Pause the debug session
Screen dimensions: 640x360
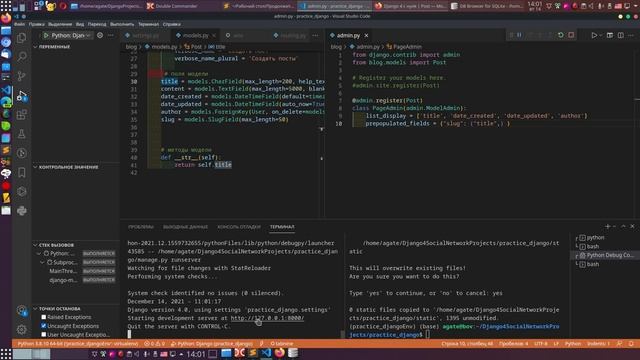tap(519, 35)
